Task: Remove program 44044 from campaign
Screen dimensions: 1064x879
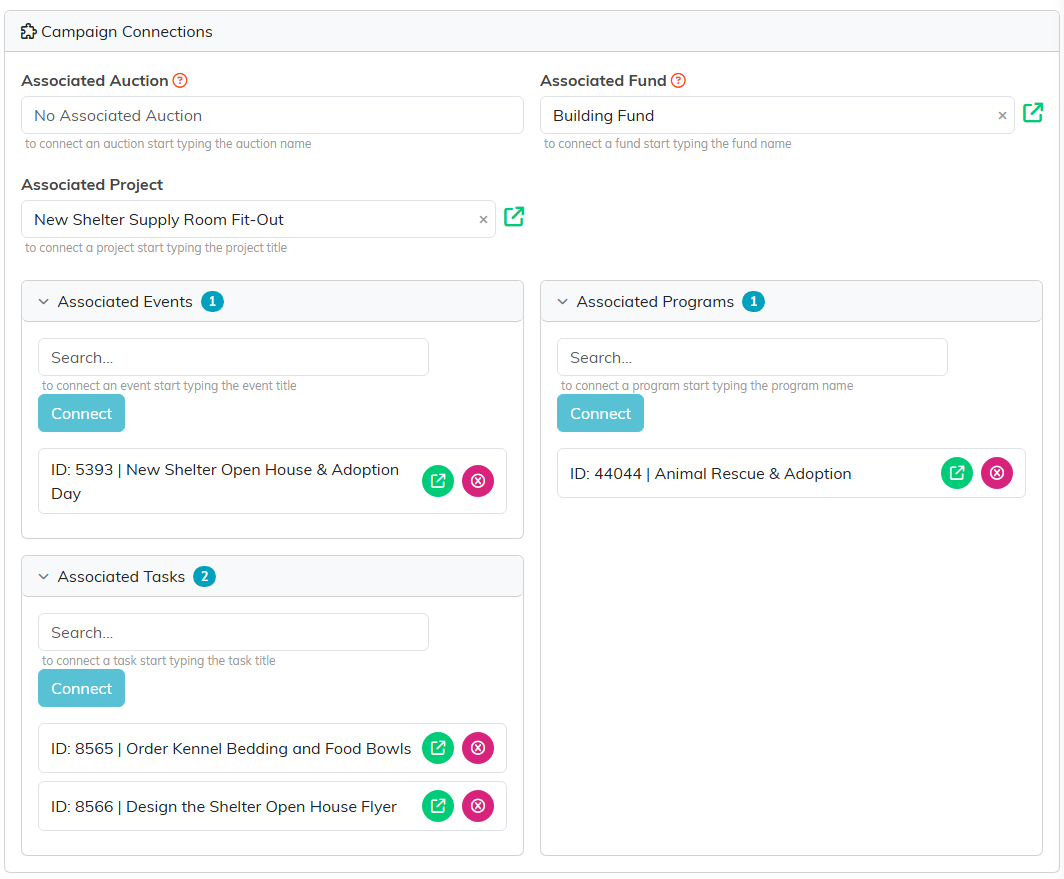Action: pos(997,473)
